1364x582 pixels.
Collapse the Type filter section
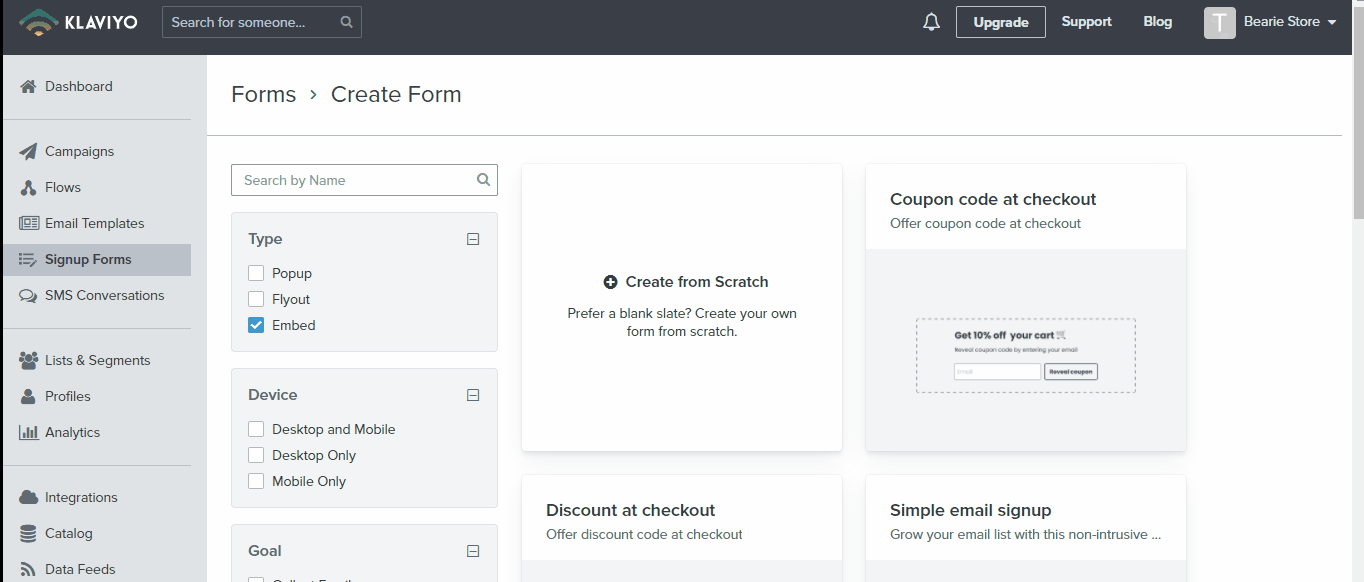point(473,239)
